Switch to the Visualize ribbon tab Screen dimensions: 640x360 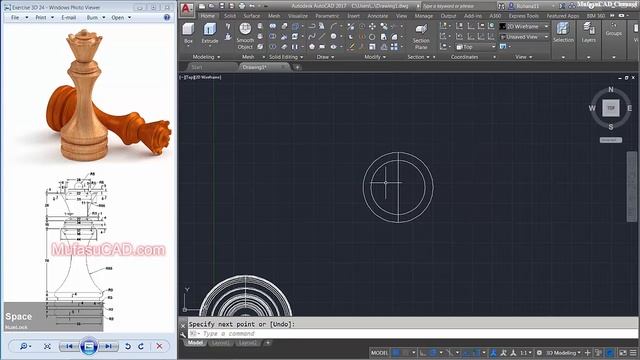(298, 16)
